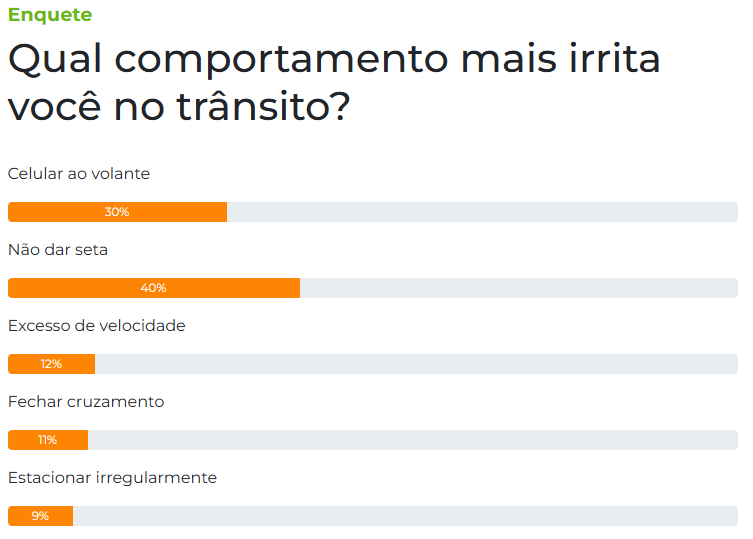Click the orange 30% progress bar

118,212
